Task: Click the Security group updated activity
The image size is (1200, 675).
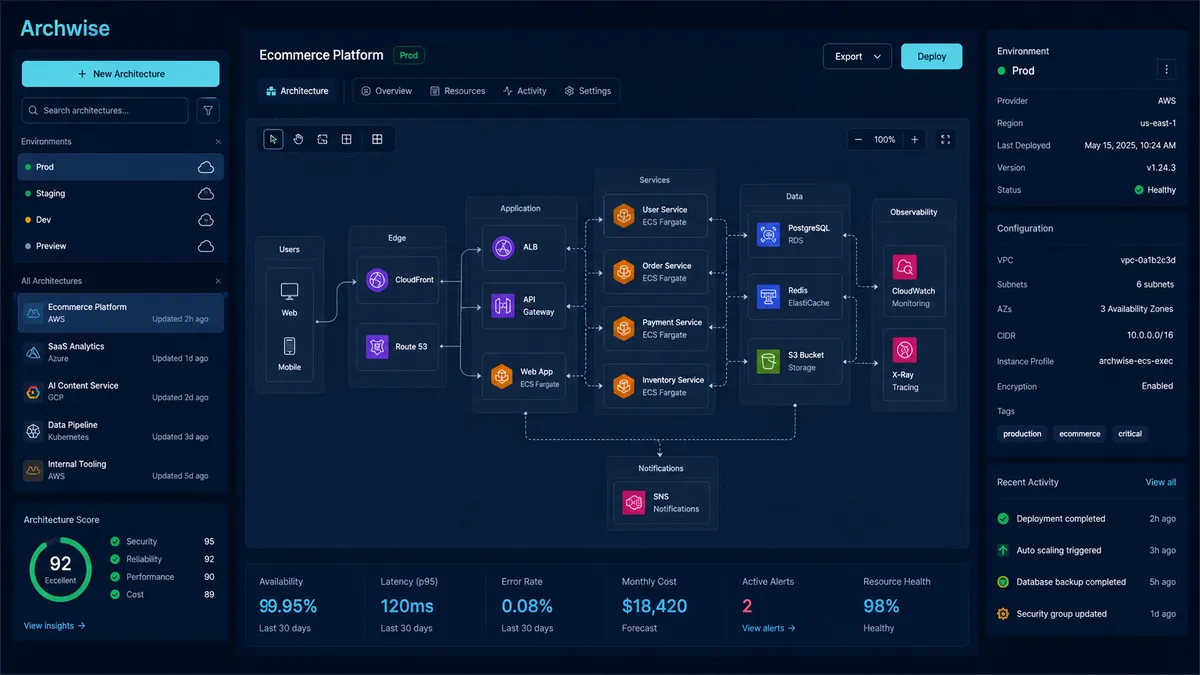Action: click(1086, 614)
